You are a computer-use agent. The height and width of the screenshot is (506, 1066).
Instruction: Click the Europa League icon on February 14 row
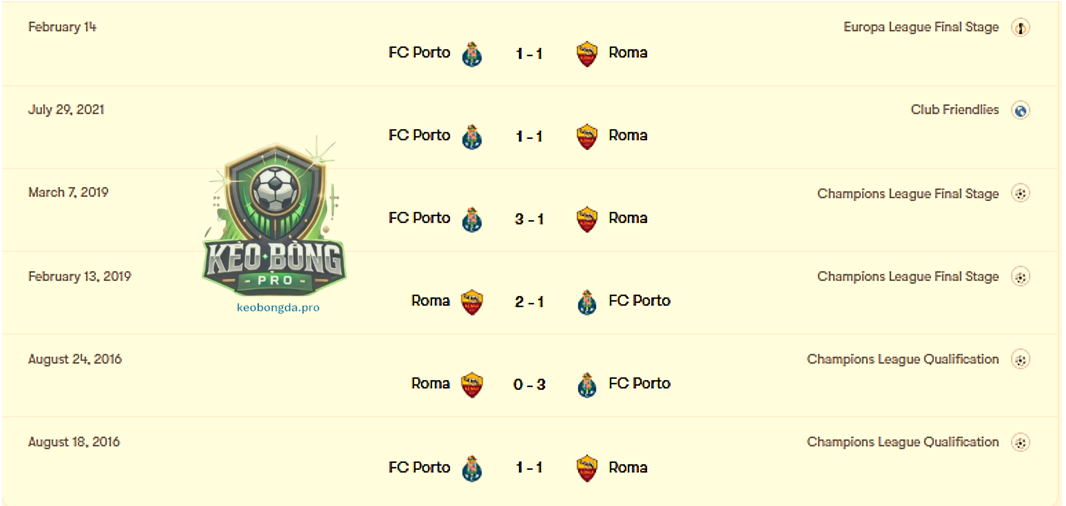click(1020, 28)
